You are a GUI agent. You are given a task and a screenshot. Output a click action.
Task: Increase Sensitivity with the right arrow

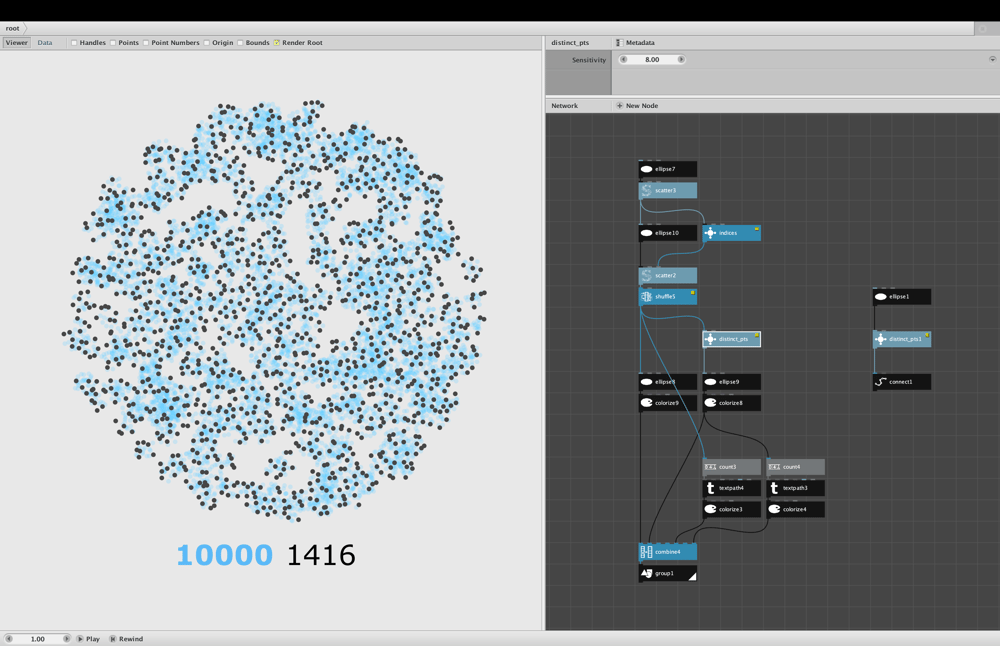[x=681, y=59]
